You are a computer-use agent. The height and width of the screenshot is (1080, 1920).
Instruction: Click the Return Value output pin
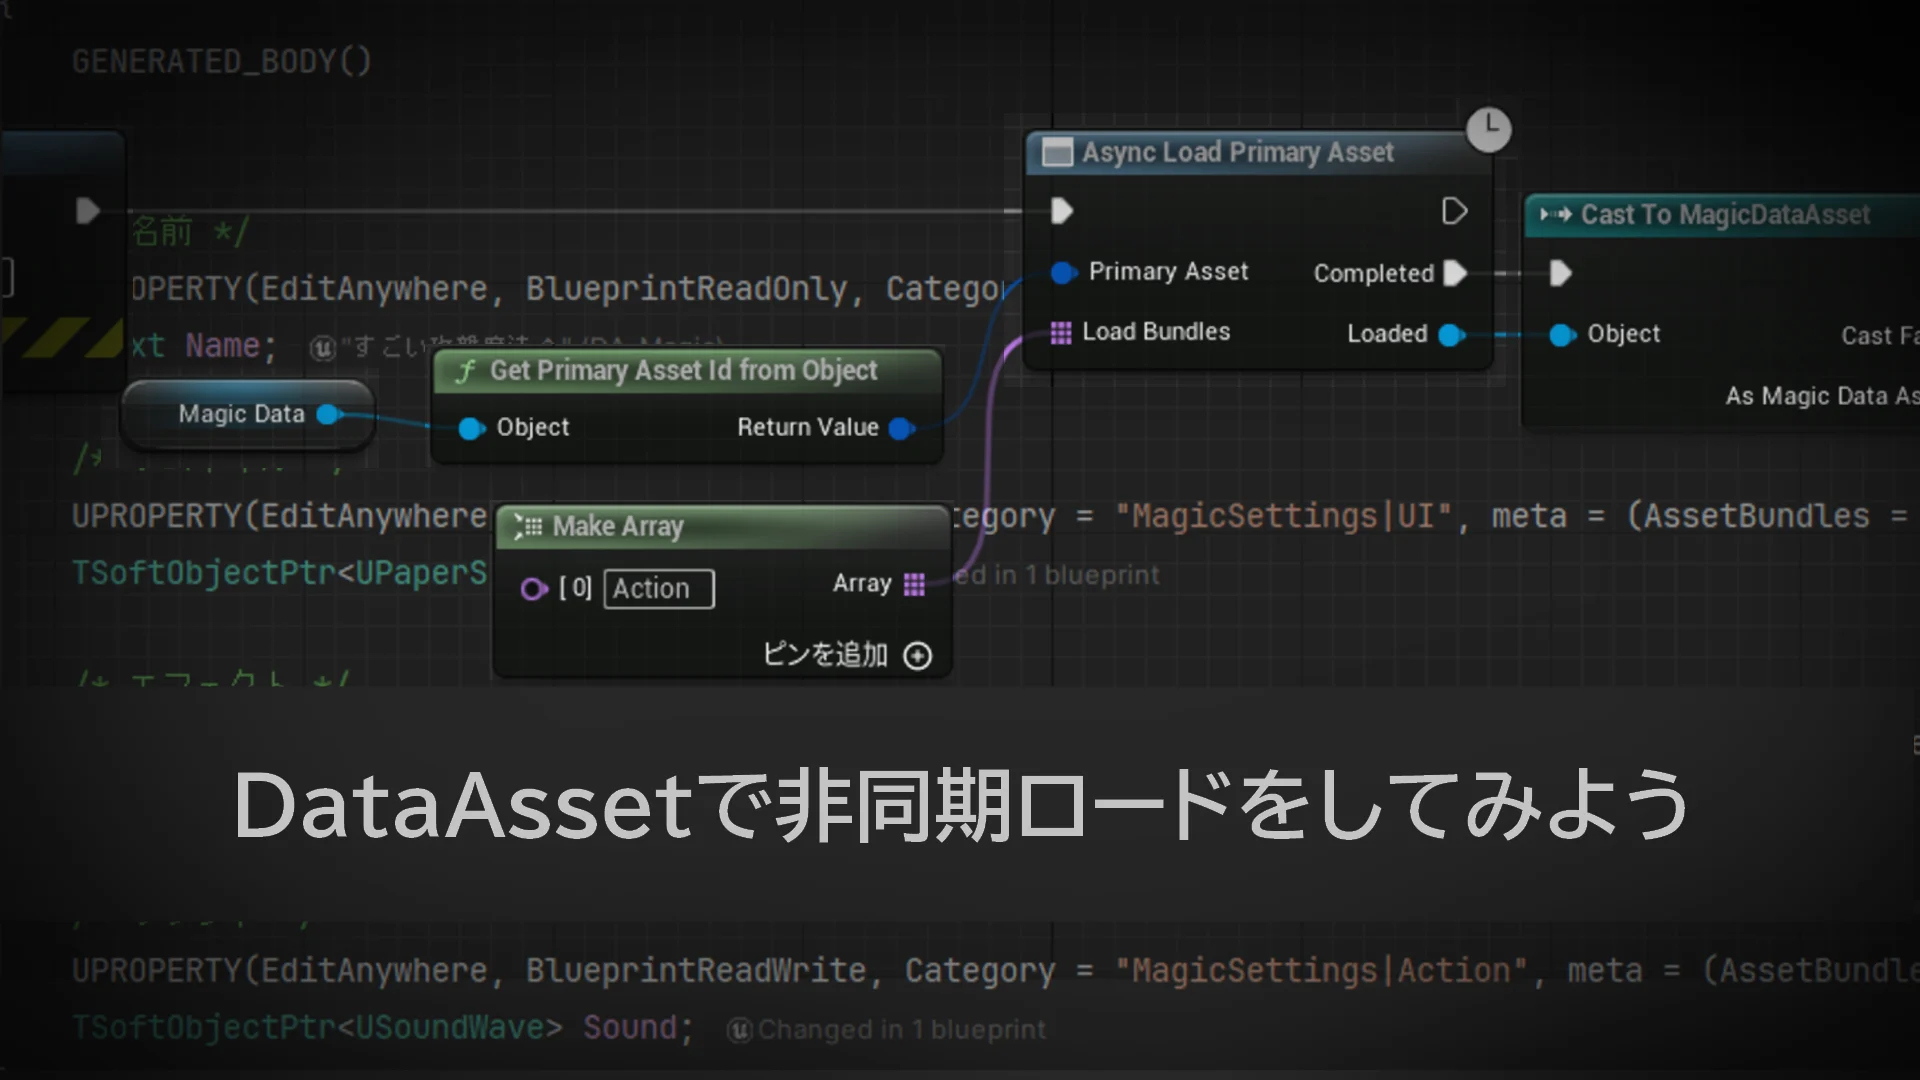[x=900, y=428]
